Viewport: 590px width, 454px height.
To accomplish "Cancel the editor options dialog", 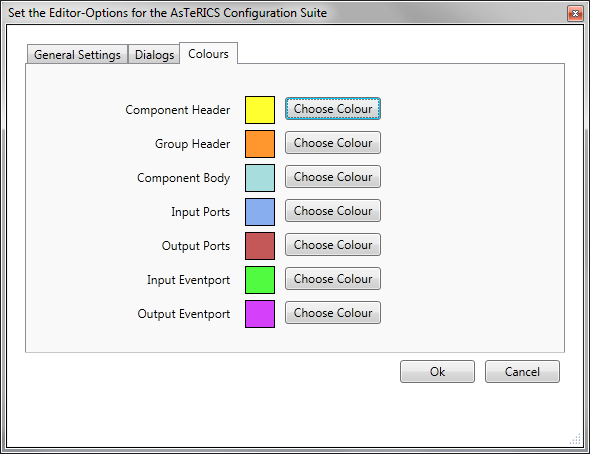I will [522, 372].
